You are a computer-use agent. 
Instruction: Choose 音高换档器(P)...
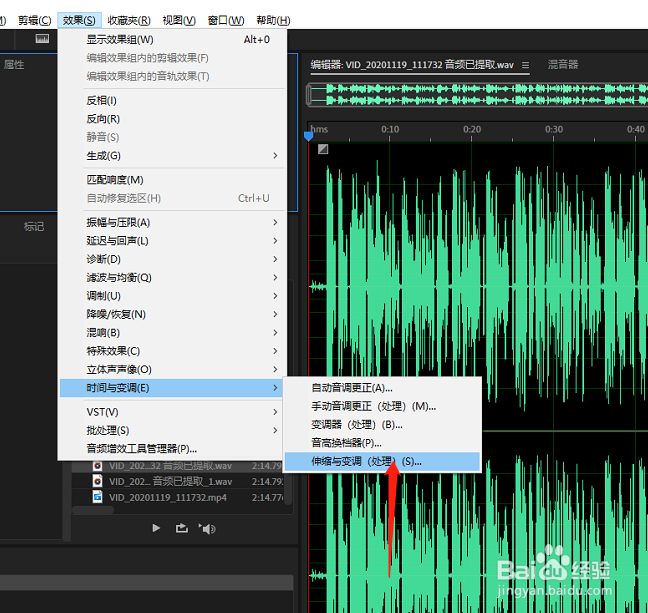click(x=382, y=443)
